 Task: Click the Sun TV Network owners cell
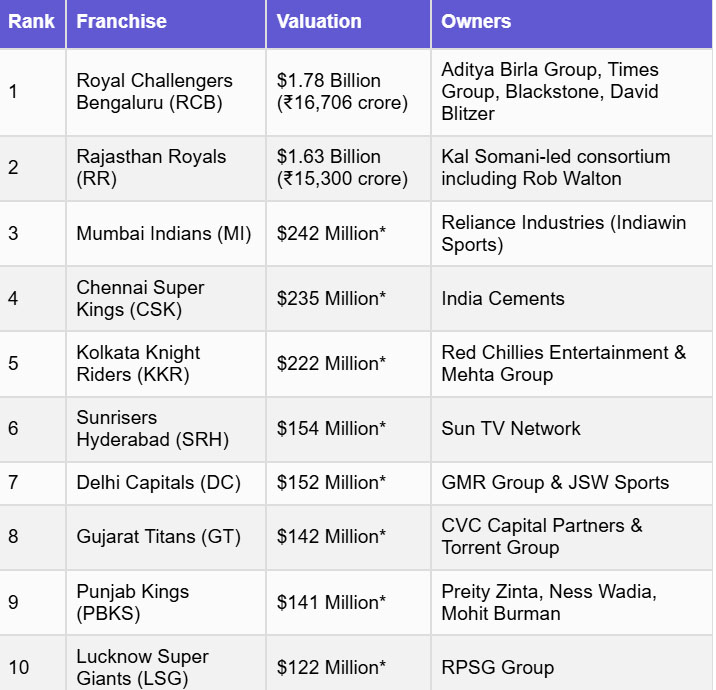tap(511, 428)
